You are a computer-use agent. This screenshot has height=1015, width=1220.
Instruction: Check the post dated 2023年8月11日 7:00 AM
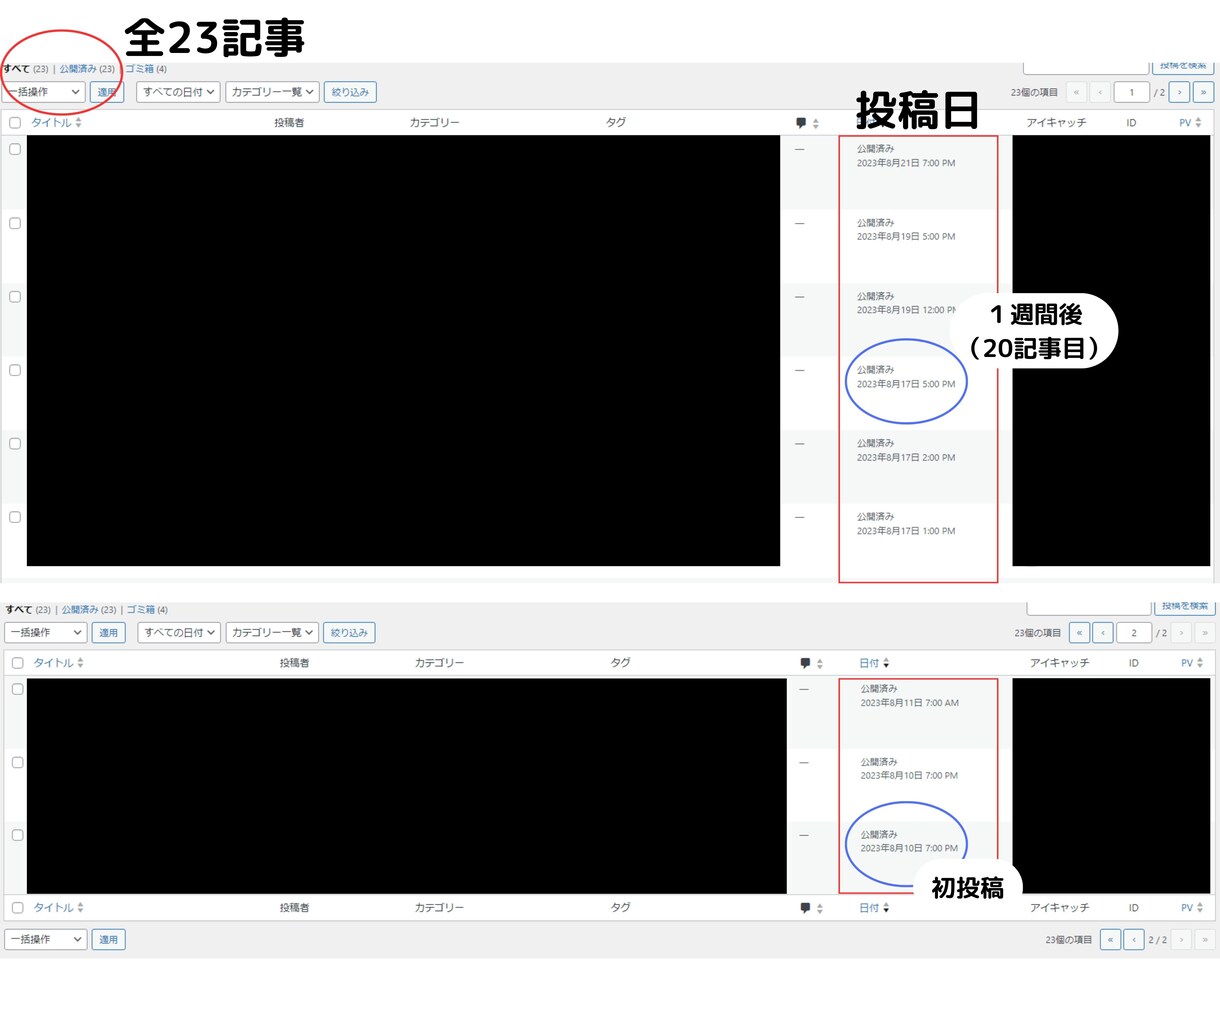pyautogui.click(x=17, y=689)
